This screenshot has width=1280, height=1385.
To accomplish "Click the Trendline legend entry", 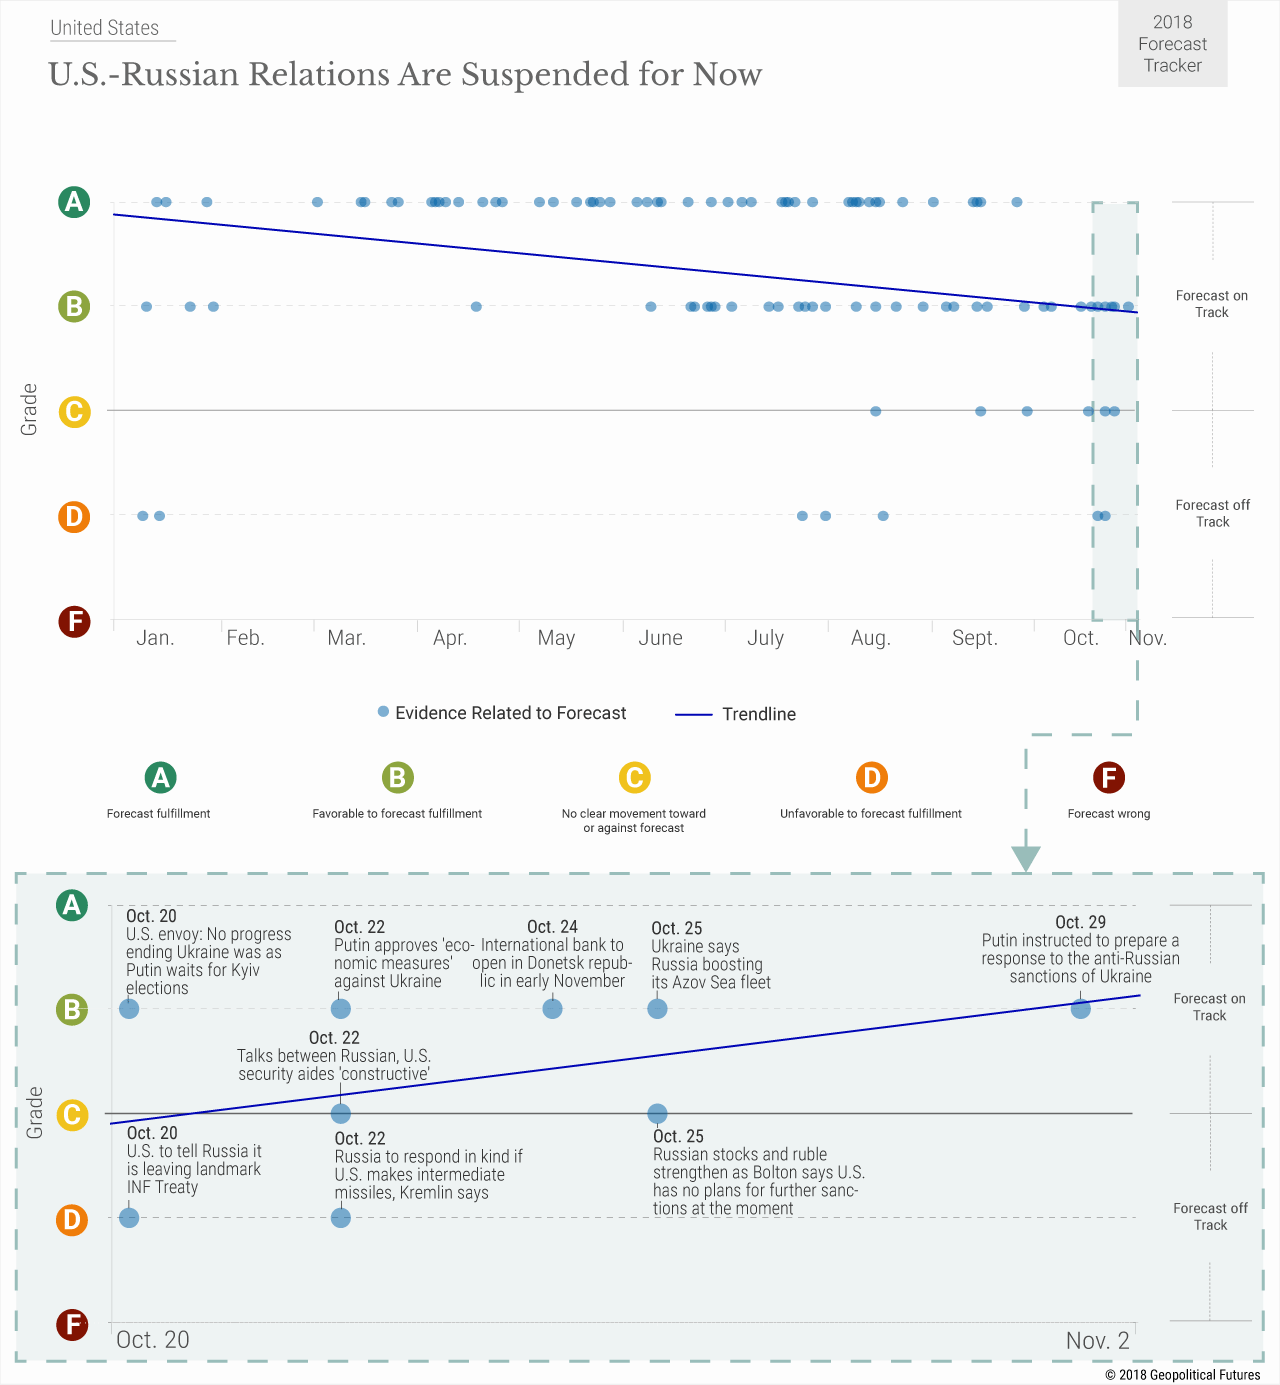I will click(x=736, y=714).
